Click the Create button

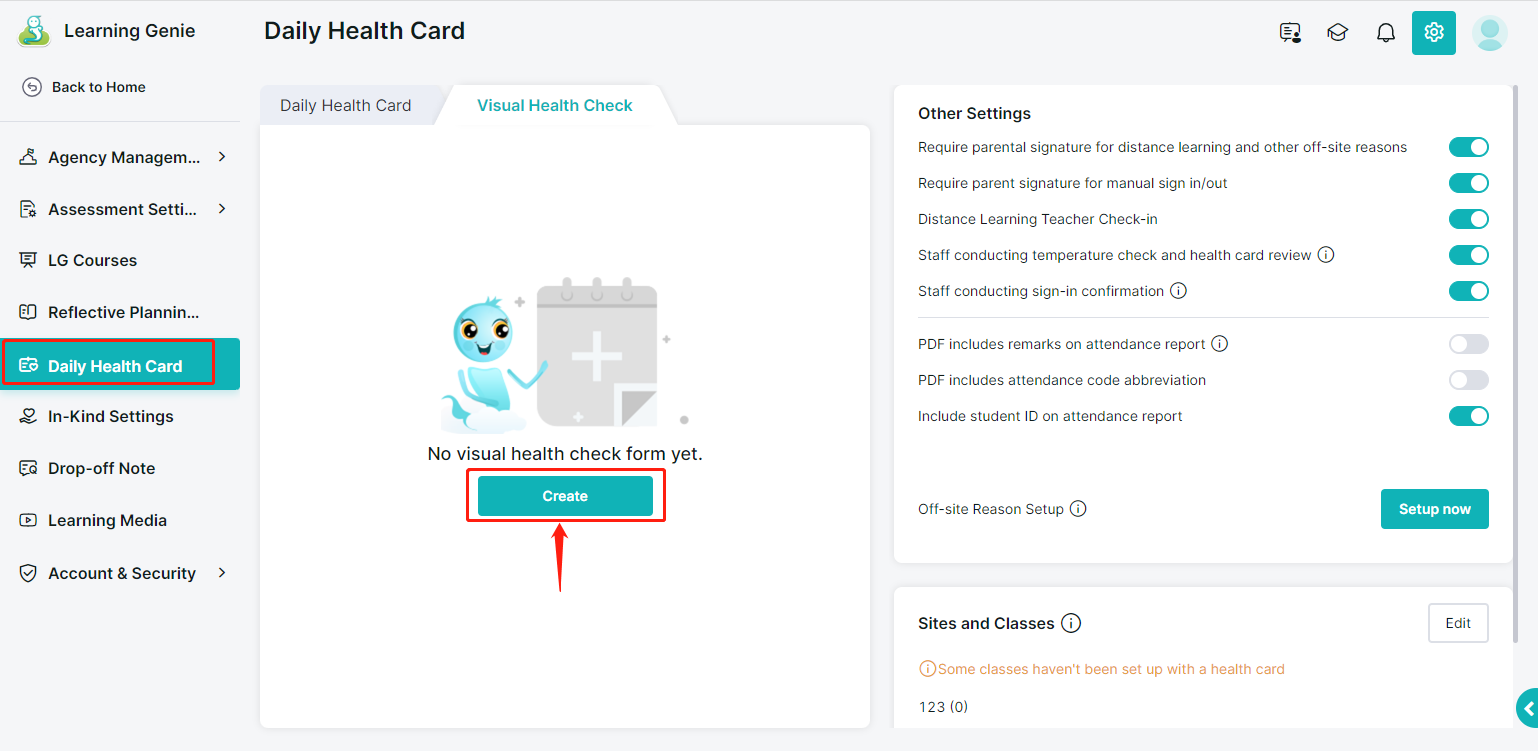[x=565, y=496]
